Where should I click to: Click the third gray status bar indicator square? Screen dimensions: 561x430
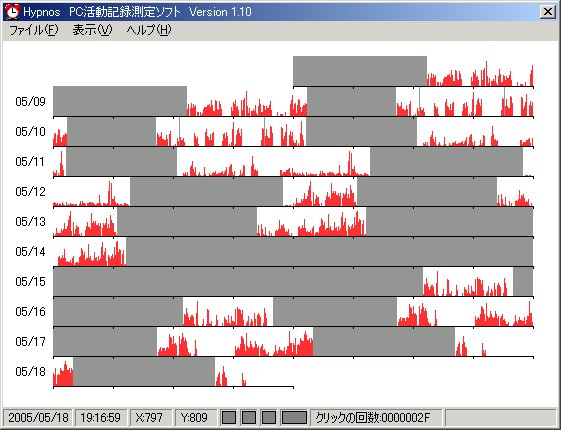269,417
